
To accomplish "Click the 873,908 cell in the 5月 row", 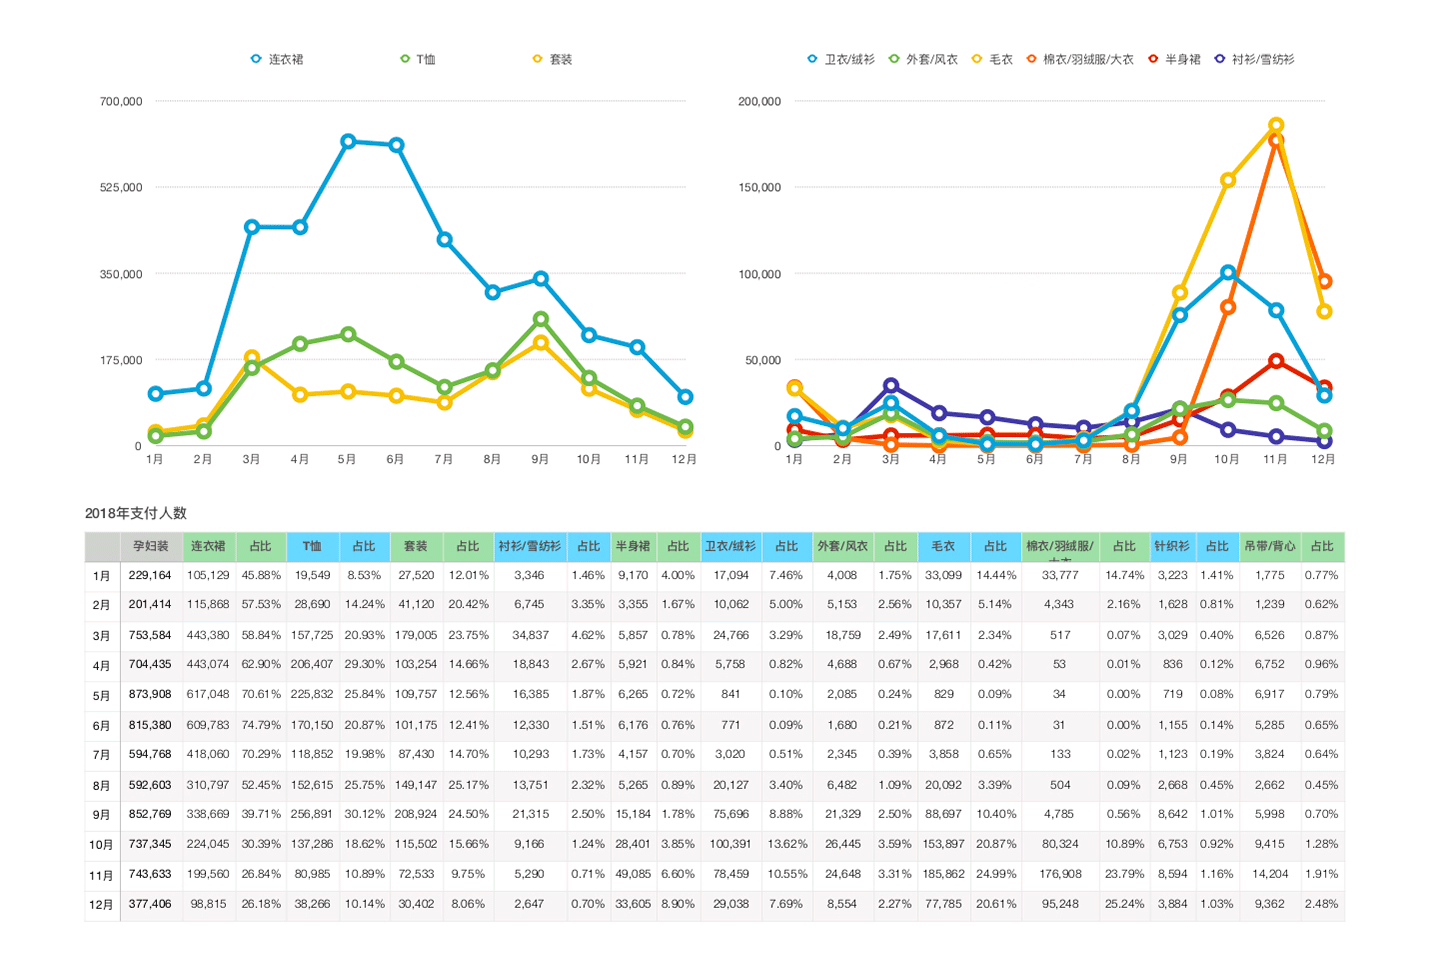I will tap(150, 694).
